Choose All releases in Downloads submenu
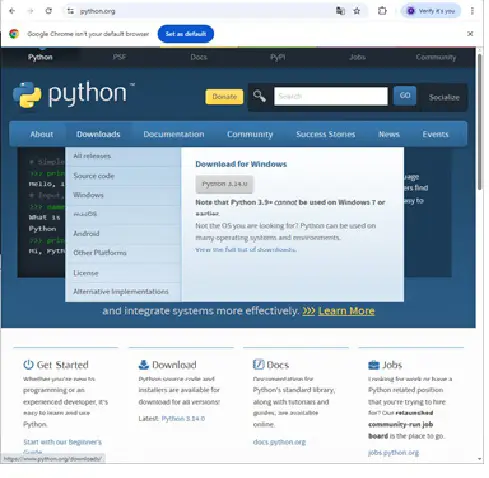489x478 pixels. pos(123,156)
